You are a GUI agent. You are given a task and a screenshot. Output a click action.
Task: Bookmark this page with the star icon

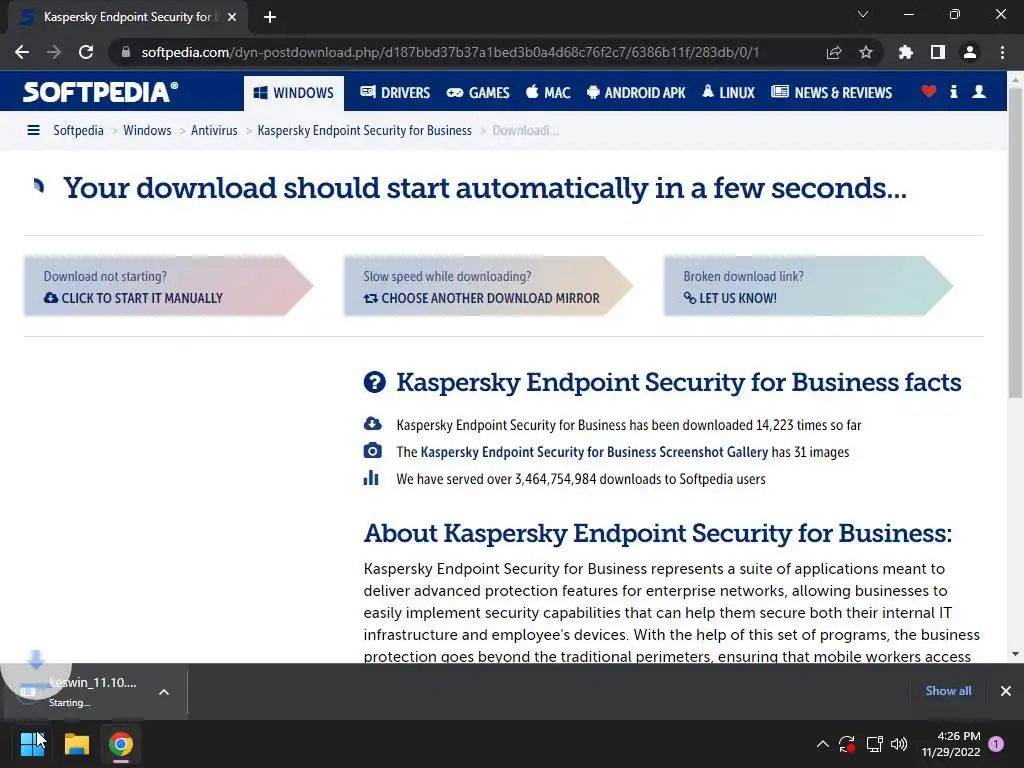[x=866, y=52]
